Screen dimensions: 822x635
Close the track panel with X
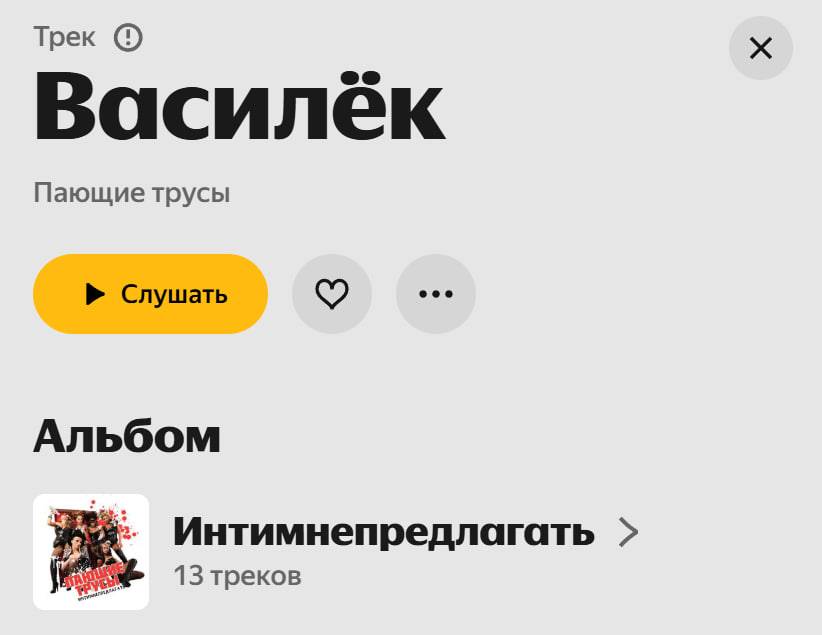click(x=761, y=48)
